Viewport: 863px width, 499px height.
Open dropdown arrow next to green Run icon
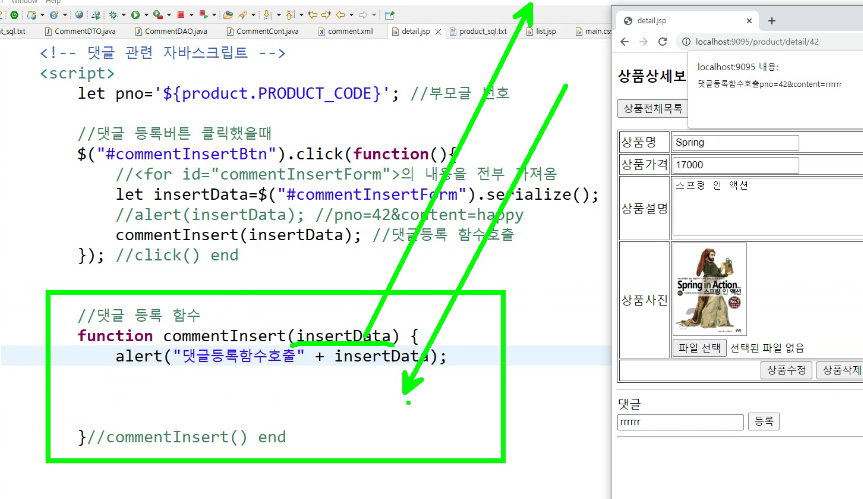(x=146, y=15)
